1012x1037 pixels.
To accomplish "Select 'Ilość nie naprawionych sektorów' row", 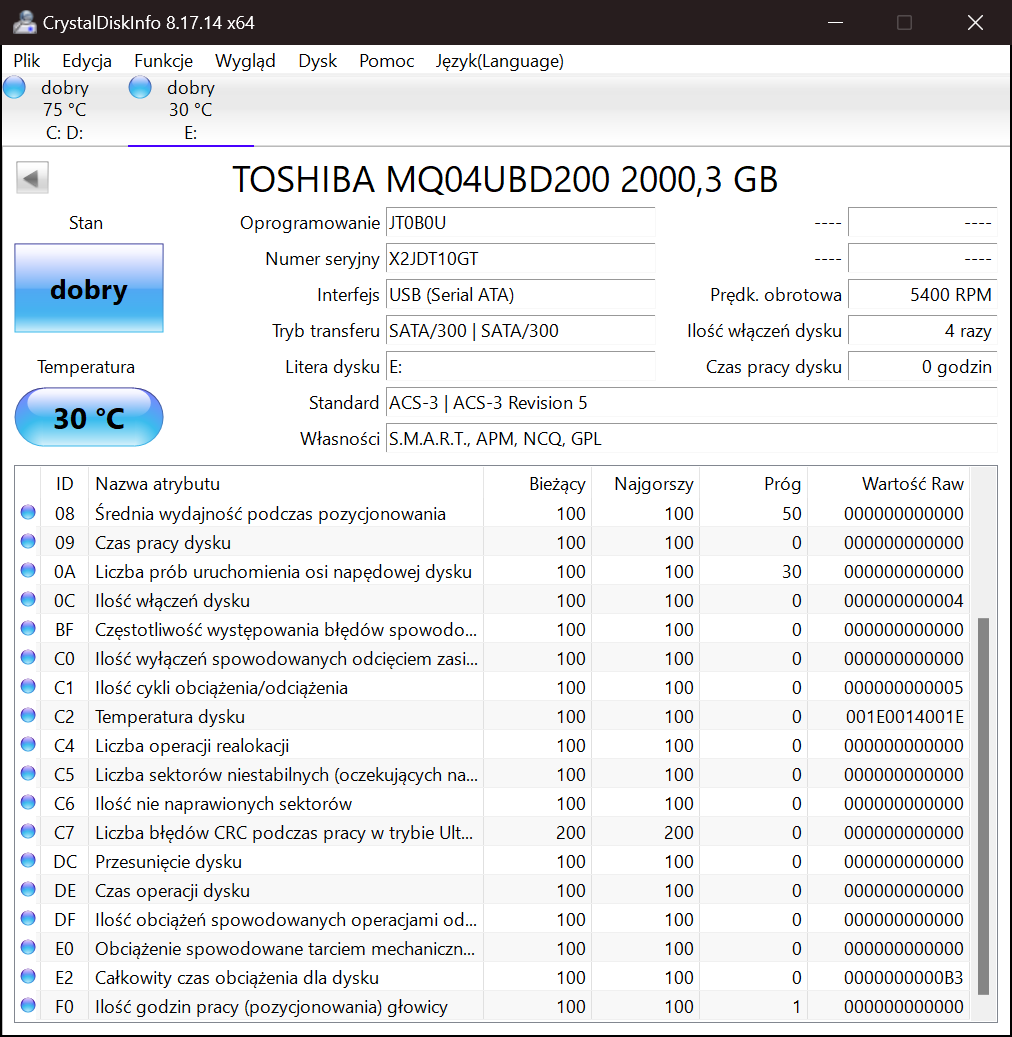I will point(491,804).
